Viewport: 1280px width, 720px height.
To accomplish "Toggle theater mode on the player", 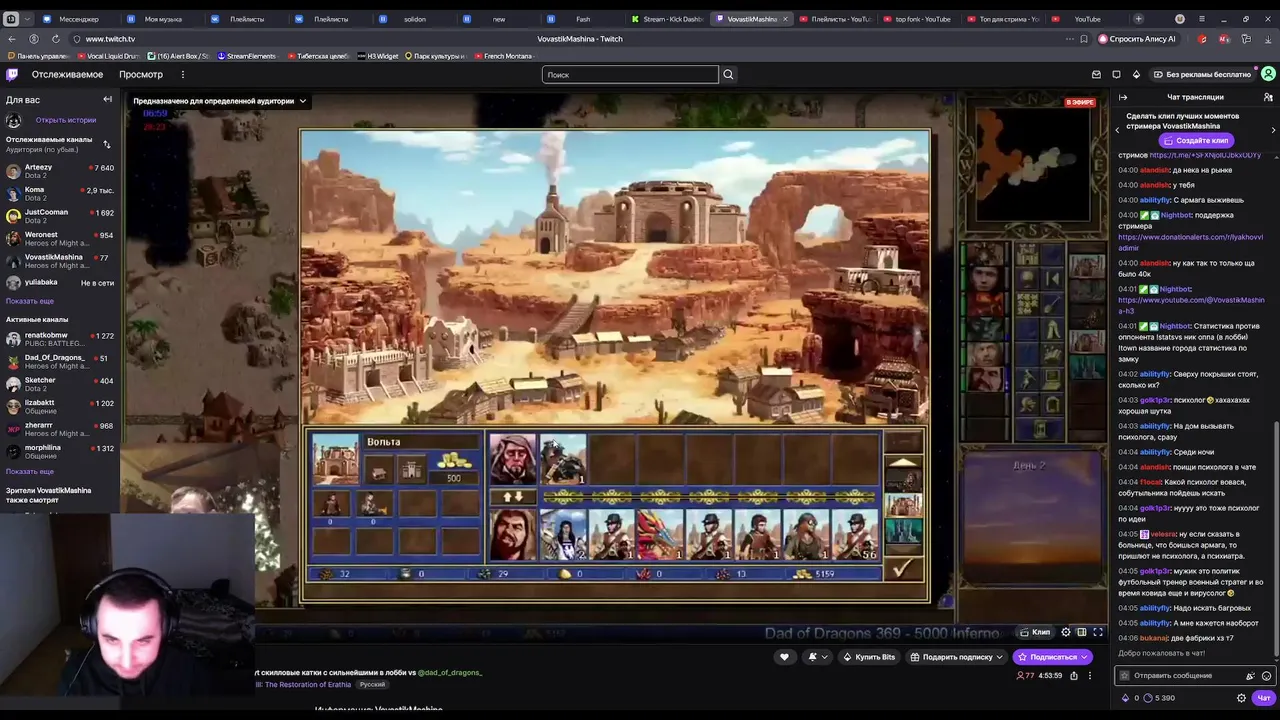I will 1081,632.
